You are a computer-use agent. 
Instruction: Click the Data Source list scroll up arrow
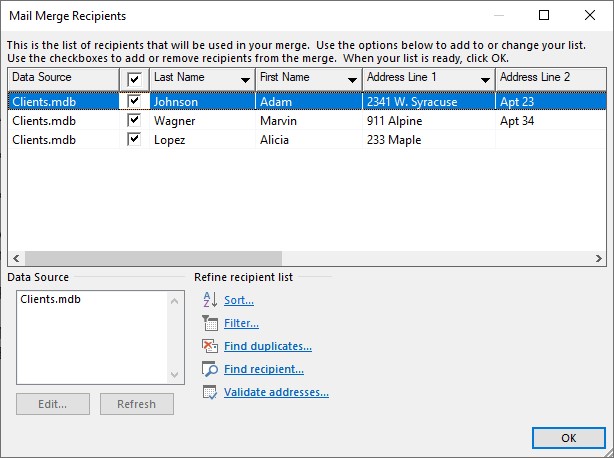(x=175, y=301)
